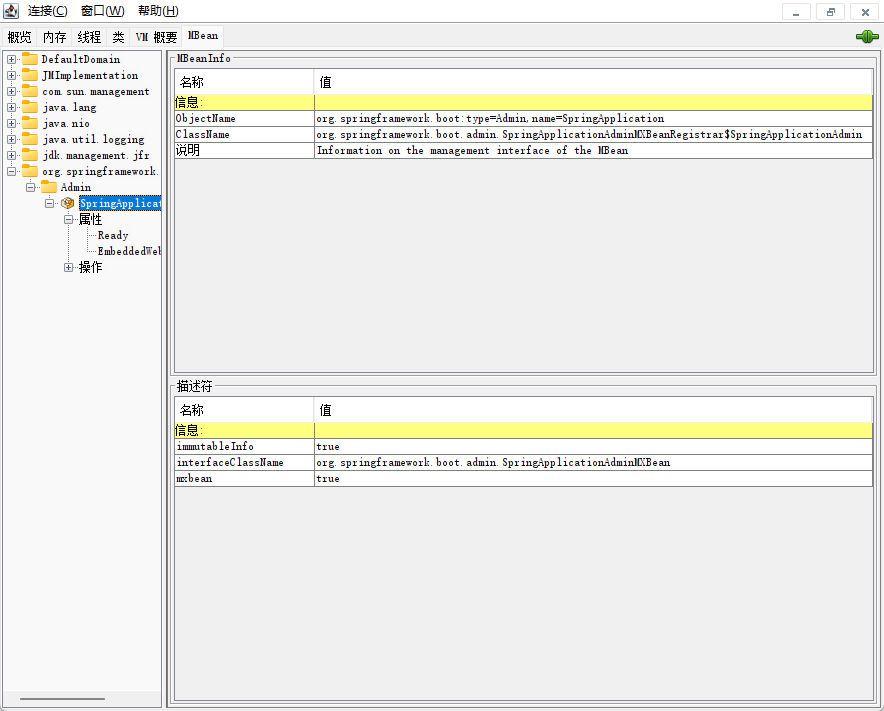This screenshot has width=884, height=711.
Task: Select the MBean tab
Action: coord(202,36)
